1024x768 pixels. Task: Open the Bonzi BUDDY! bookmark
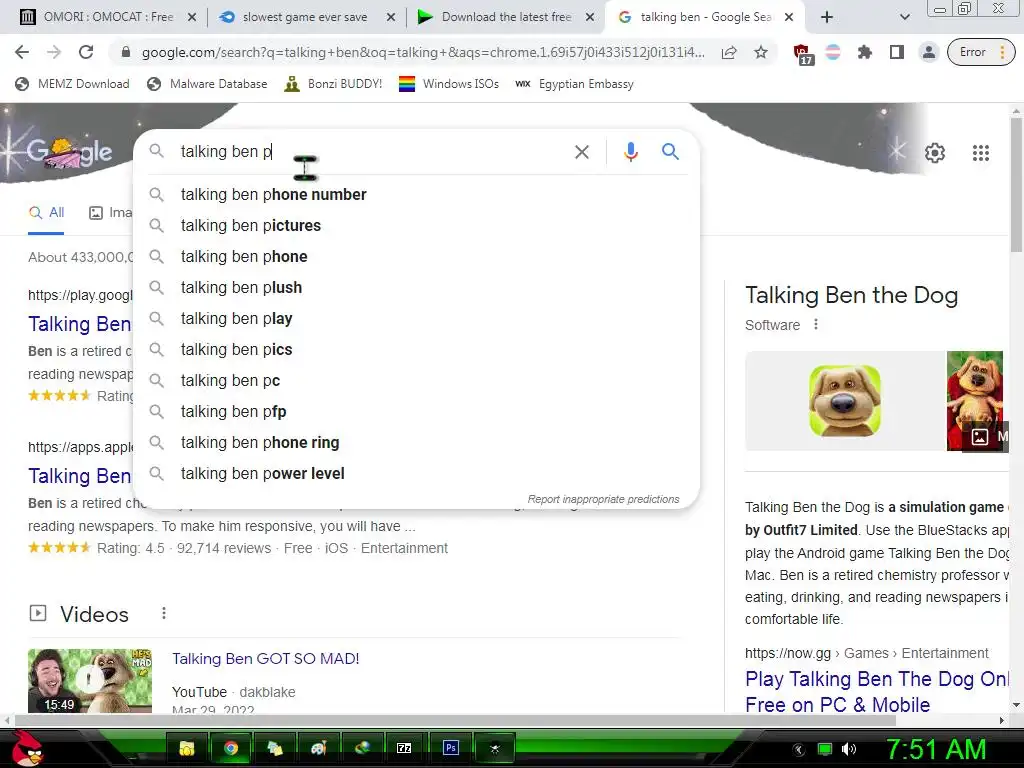(333, 84)
